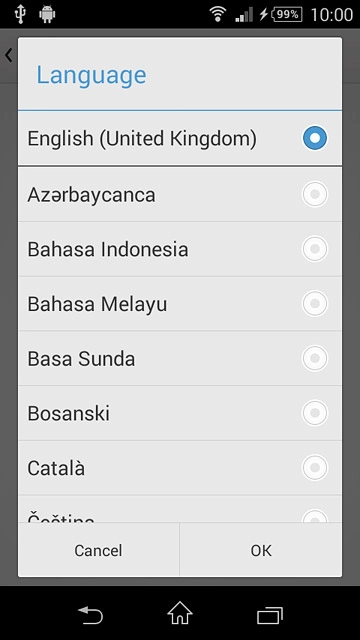This screenshot has width=360, height=640.
Task: Dismiss the dialog with Cancel
Action: pyautogui.click(x=98, y=550)
